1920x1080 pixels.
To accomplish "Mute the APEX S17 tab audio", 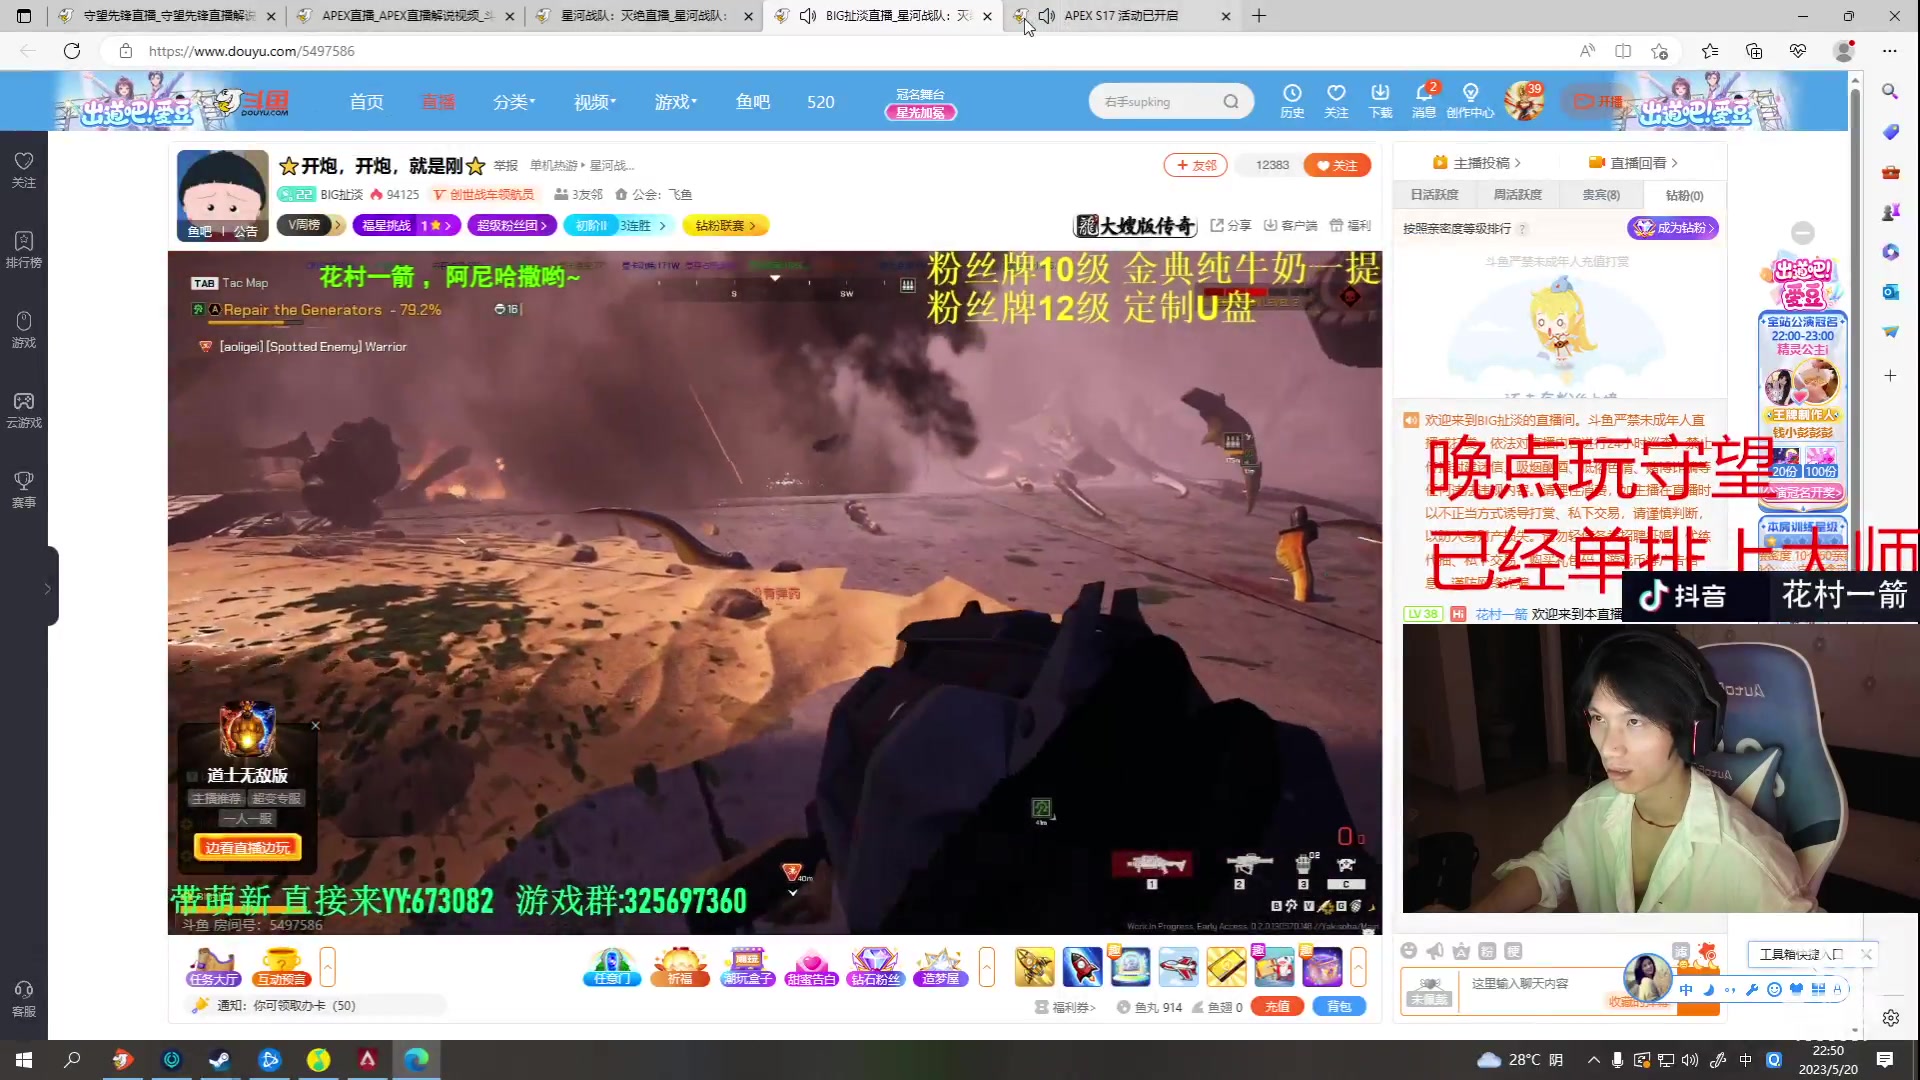I will coord(1047,16).
